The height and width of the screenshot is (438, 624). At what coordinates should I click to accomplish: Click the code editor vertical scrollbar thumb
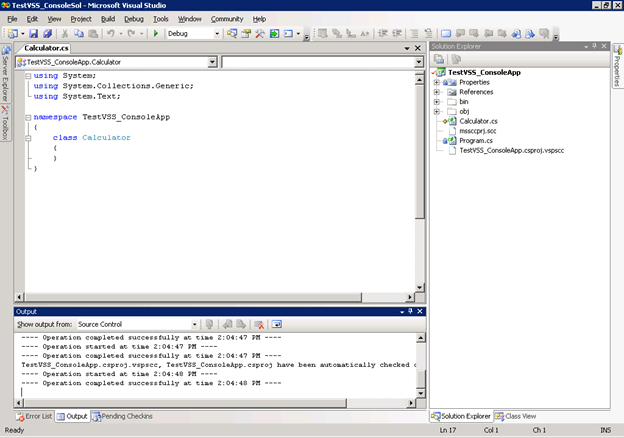tap(419, 152)
